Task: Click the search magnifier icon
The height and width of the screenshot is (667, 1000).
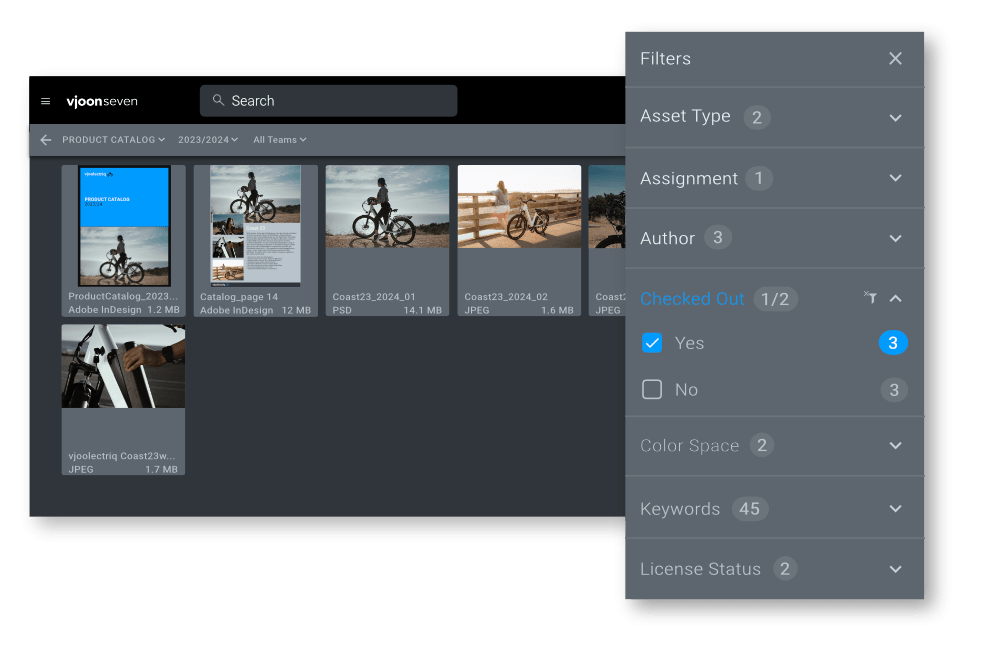Action: [x=218, y=101]
